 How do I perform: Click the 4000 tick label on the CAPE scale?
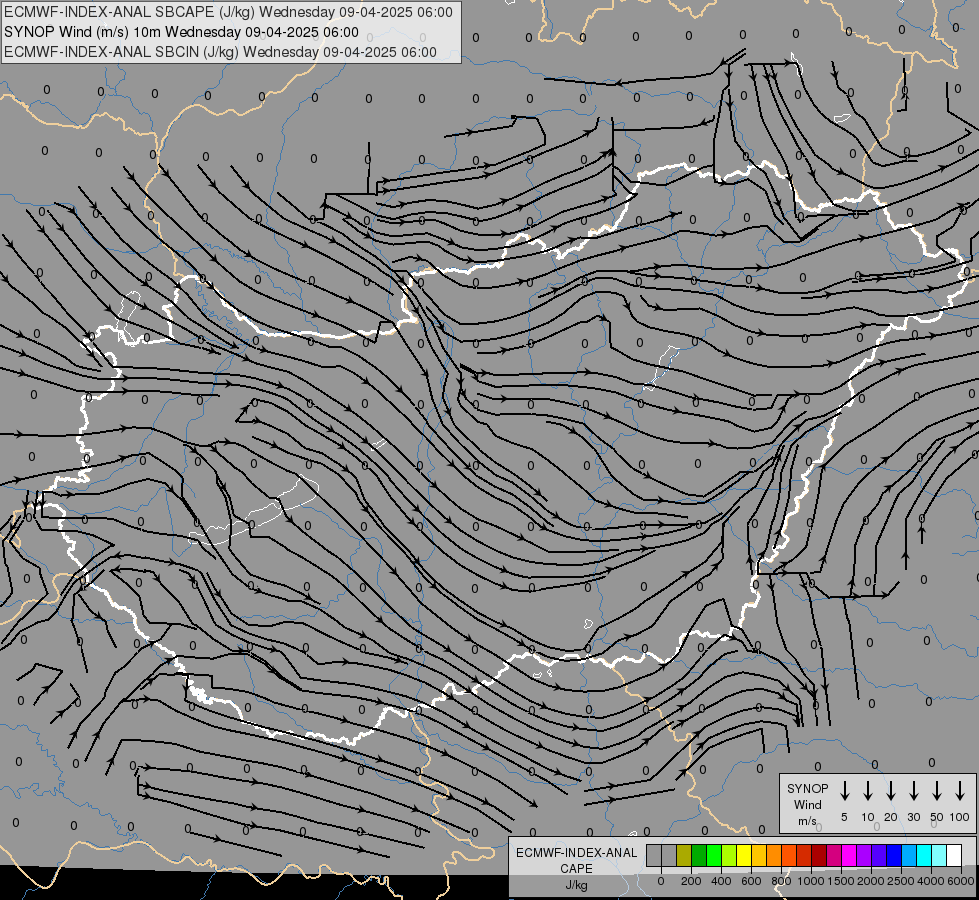[931, 881]
